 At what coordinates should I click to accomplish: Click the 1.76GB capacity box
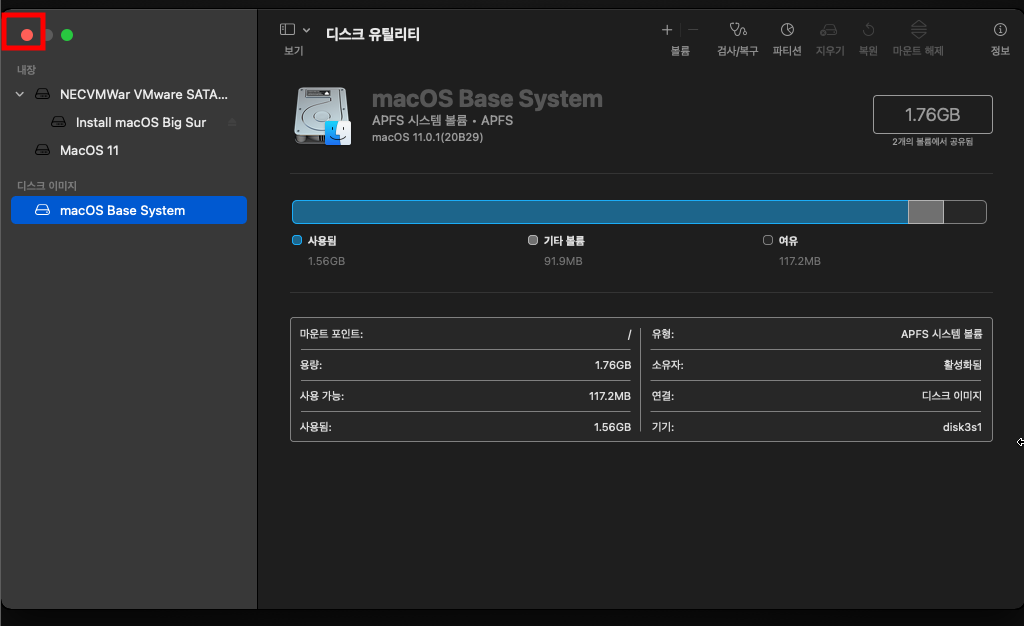point(933,114)
